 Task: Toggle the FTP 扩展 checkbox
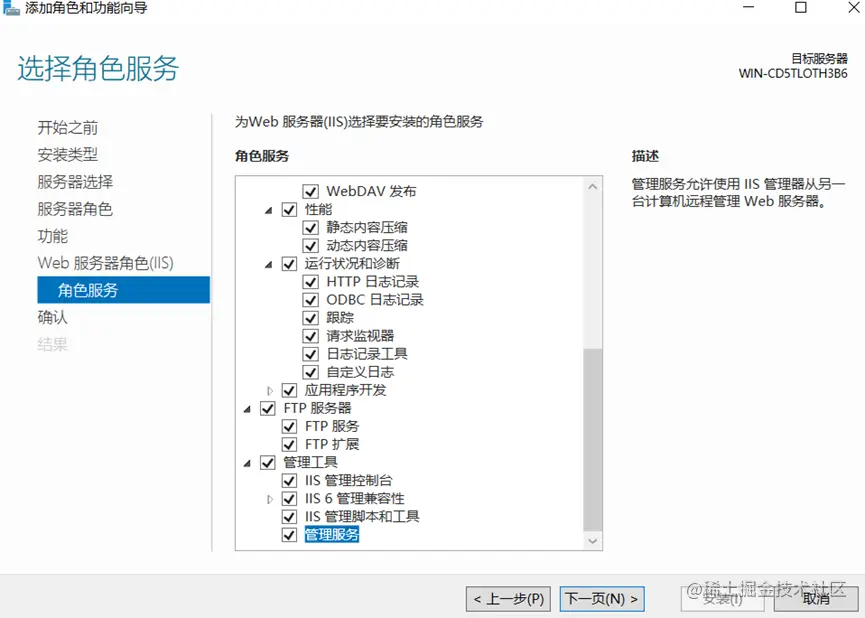click(x=289, y=445)
